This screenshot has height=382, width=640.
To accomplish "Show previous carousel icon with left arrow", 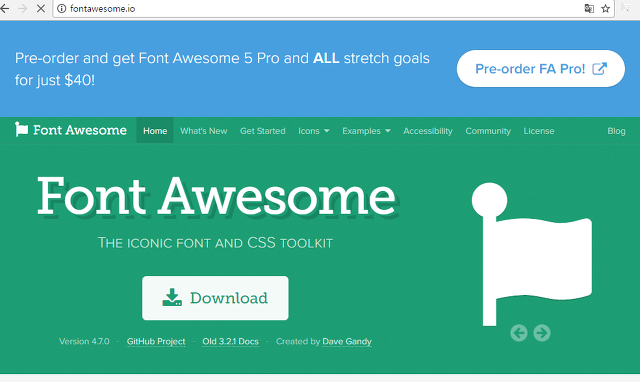I will [519, 333].
